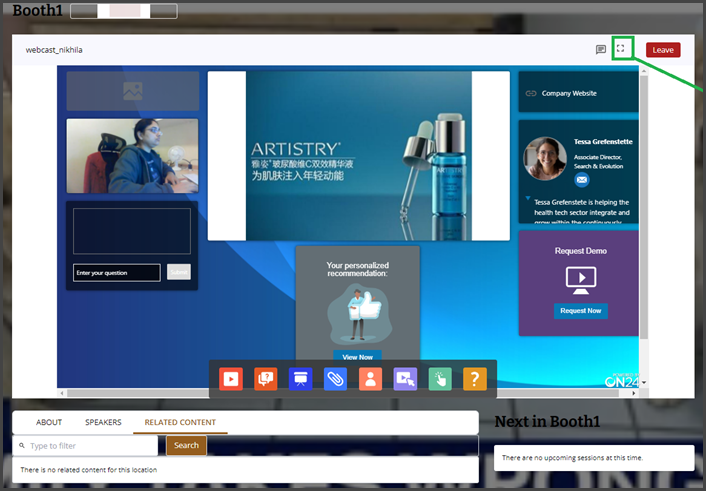The image size is (706, 491).
Task: Click the Request Demo monitor play icon
Action: click(581, 280)
